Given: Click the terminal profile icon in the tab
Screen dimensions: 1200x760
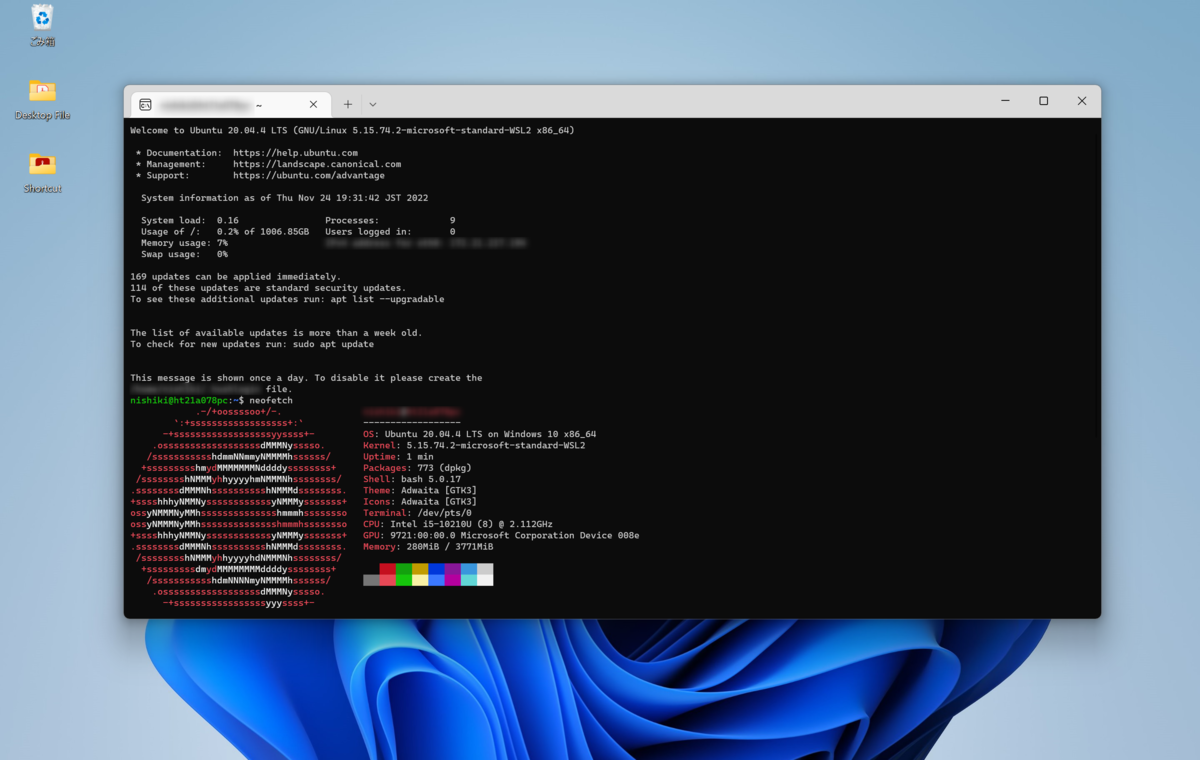Looking at the screenshot, I should click(145, 104).
